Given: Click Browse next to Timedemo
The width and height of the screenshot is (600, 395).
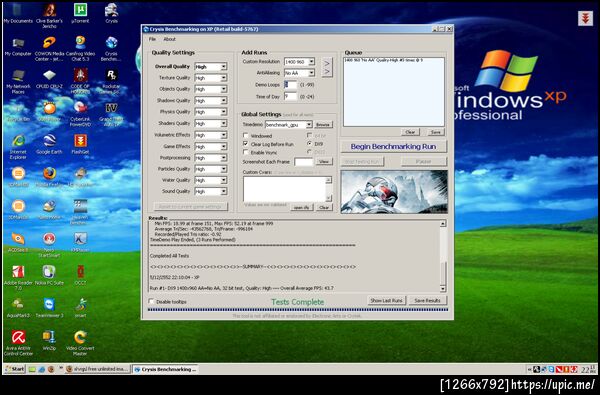Looking at the screenshot, I should pos(323,125).
